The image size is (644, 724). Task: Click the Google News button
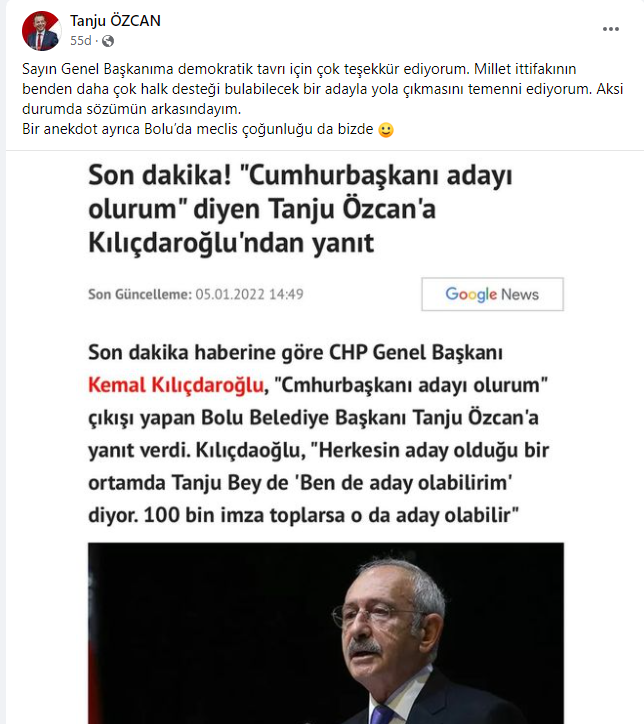point(492,294)
